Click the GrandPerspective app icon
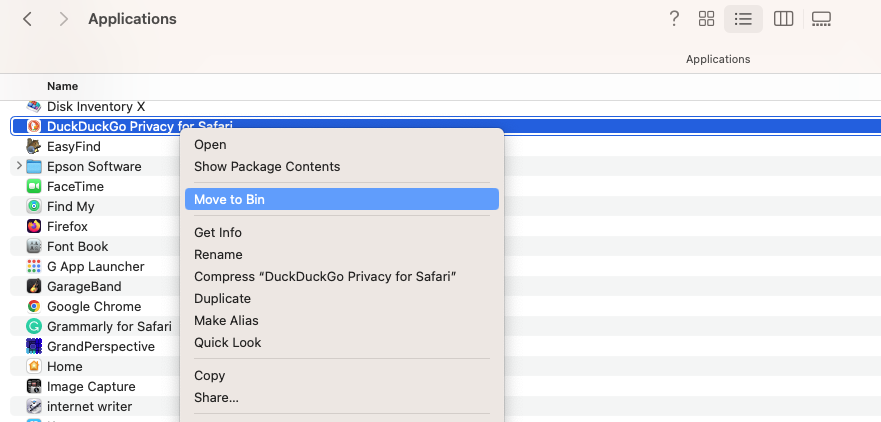881x422 pixels. [34, 346]
